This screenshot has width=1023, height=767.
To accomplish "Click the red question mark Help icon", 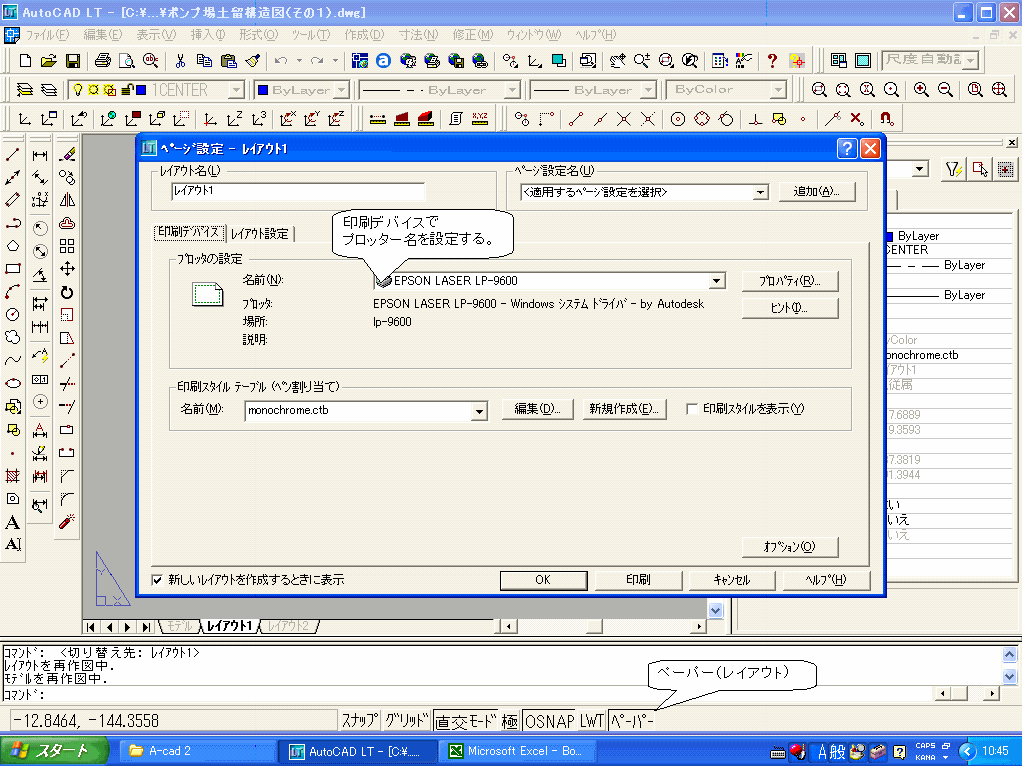I will [x=772, y=61].
